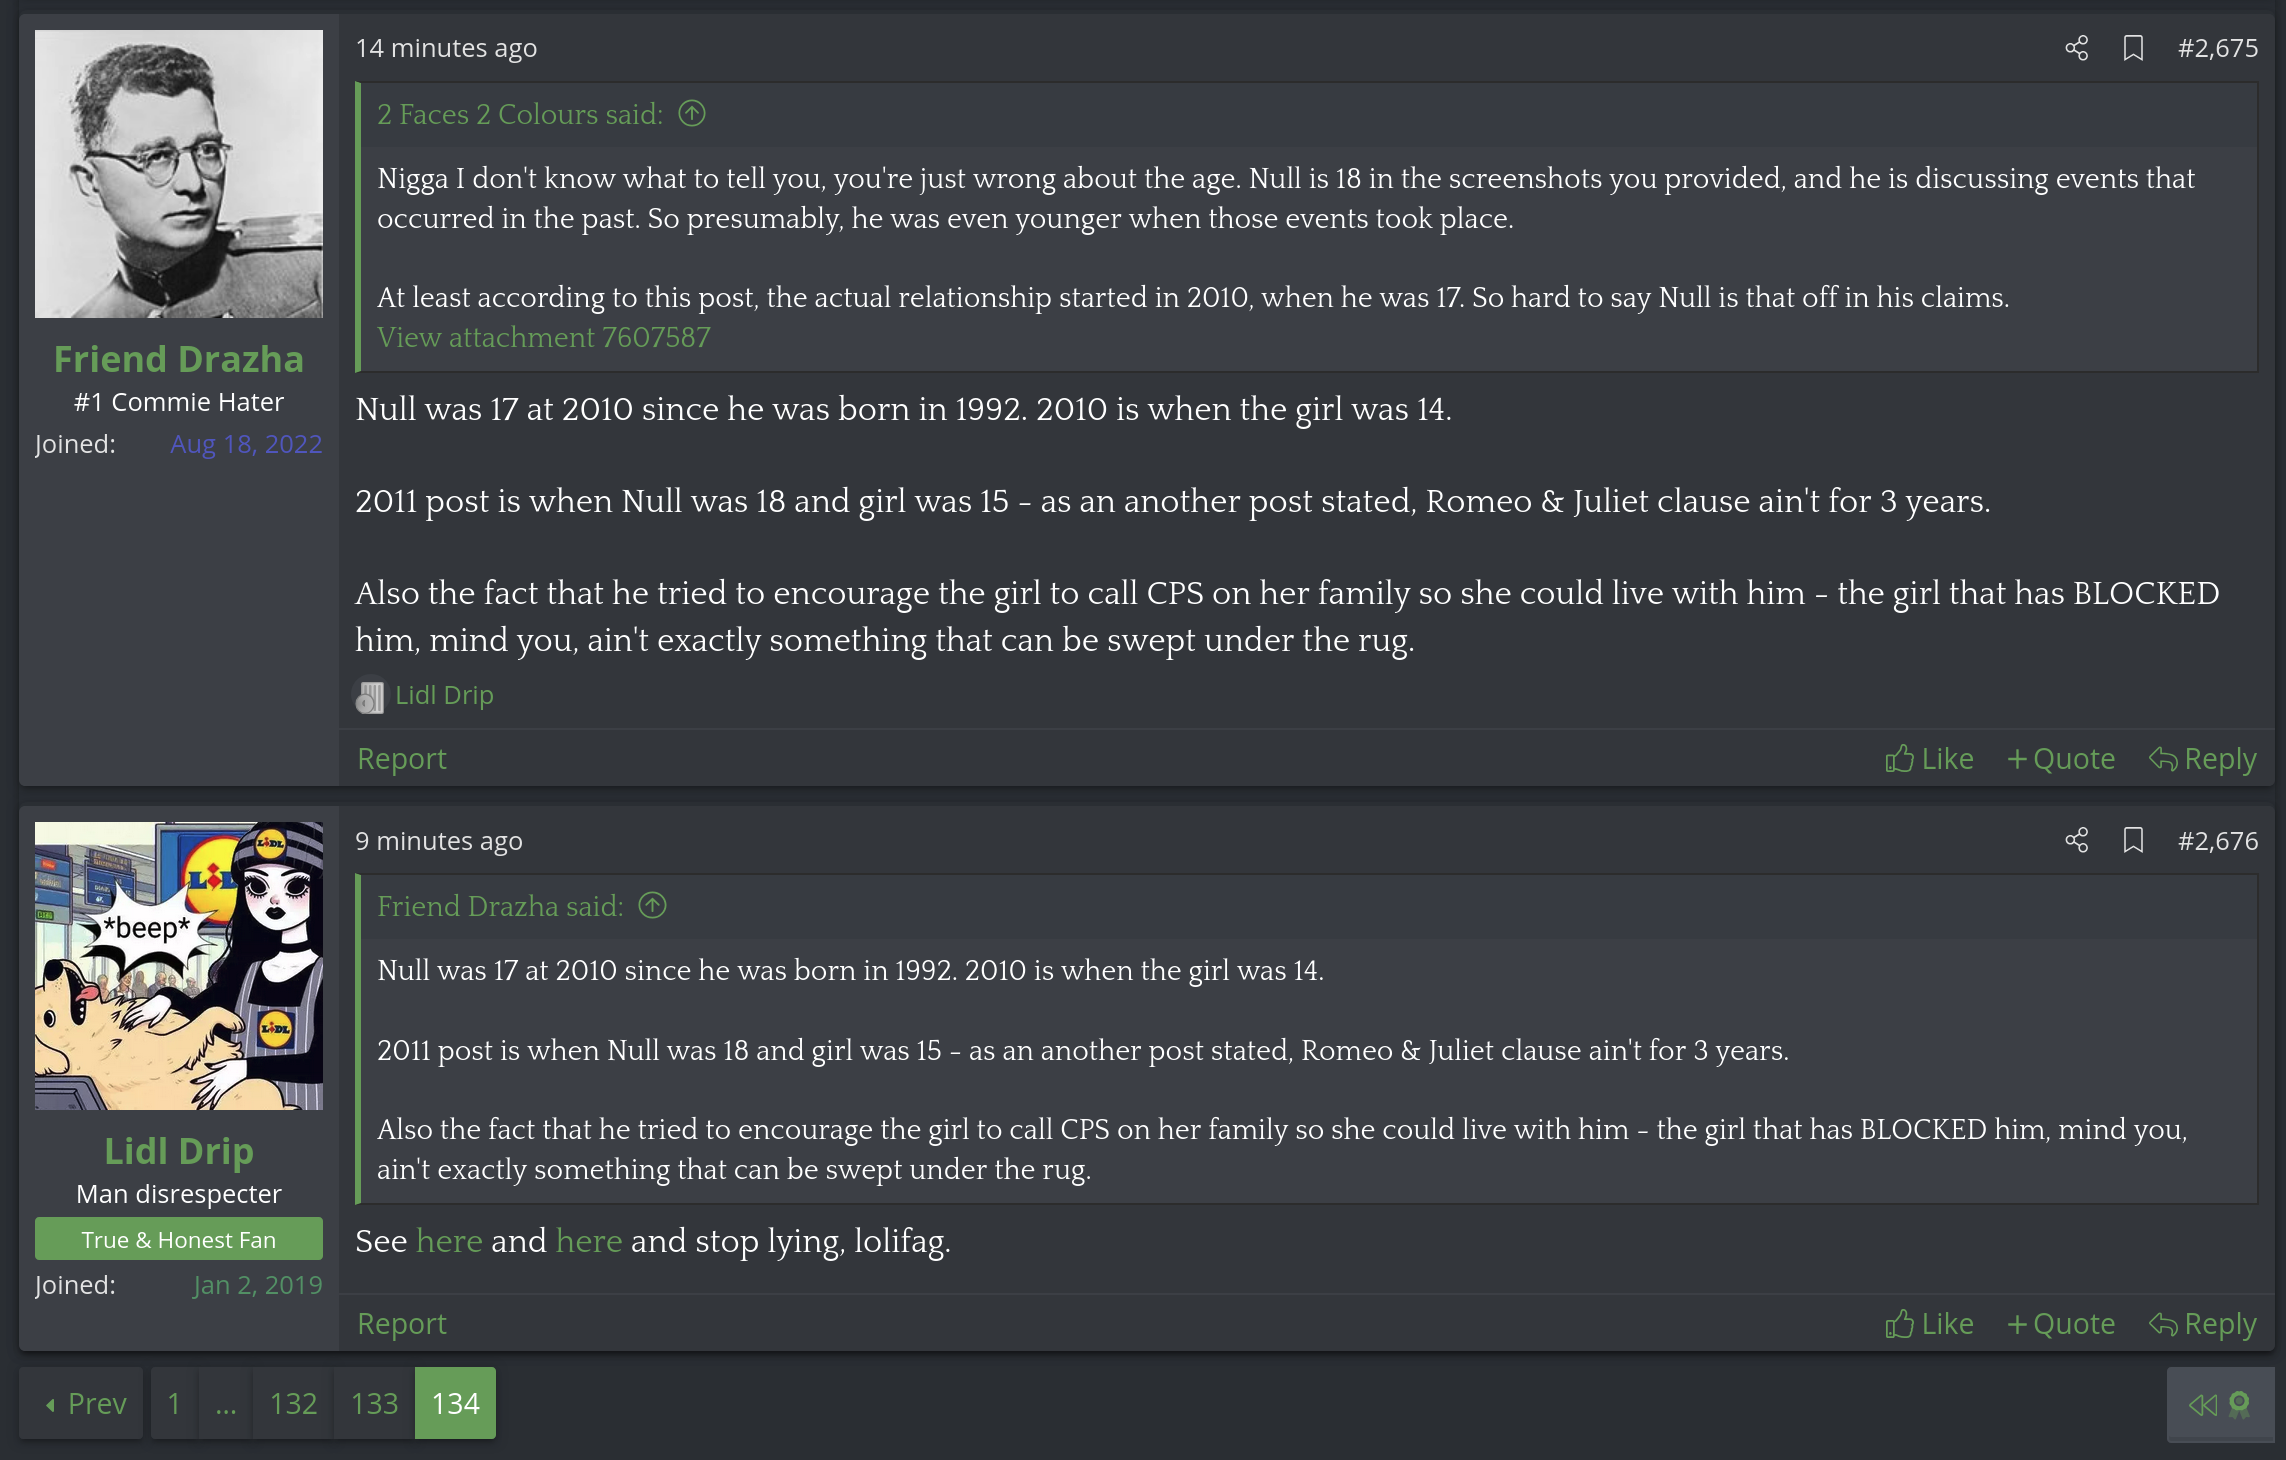Click Reply on post #2,676
This screenshot has width=2286, height=1460.
(2202, 1323)
